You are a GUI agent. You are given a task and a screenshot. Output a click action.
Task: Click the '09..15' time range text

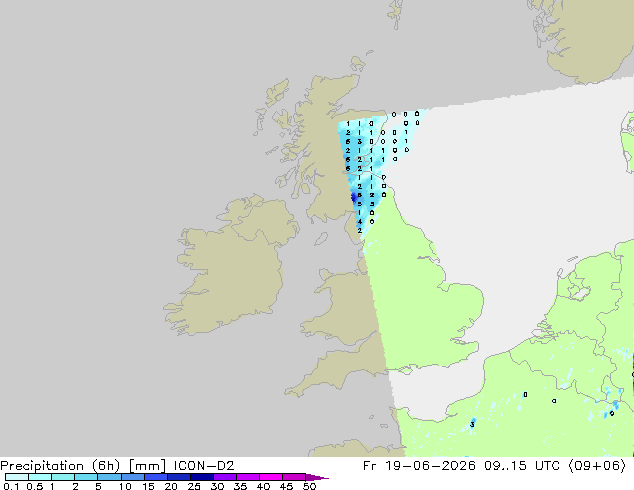click(x=505, y=466)
